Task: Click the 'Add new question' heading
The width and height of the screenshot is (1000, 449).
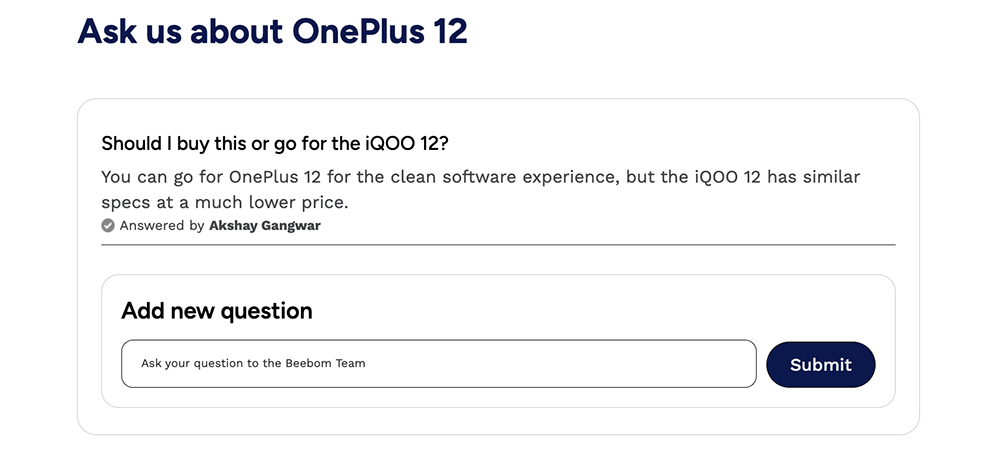Action: (217, 311)
